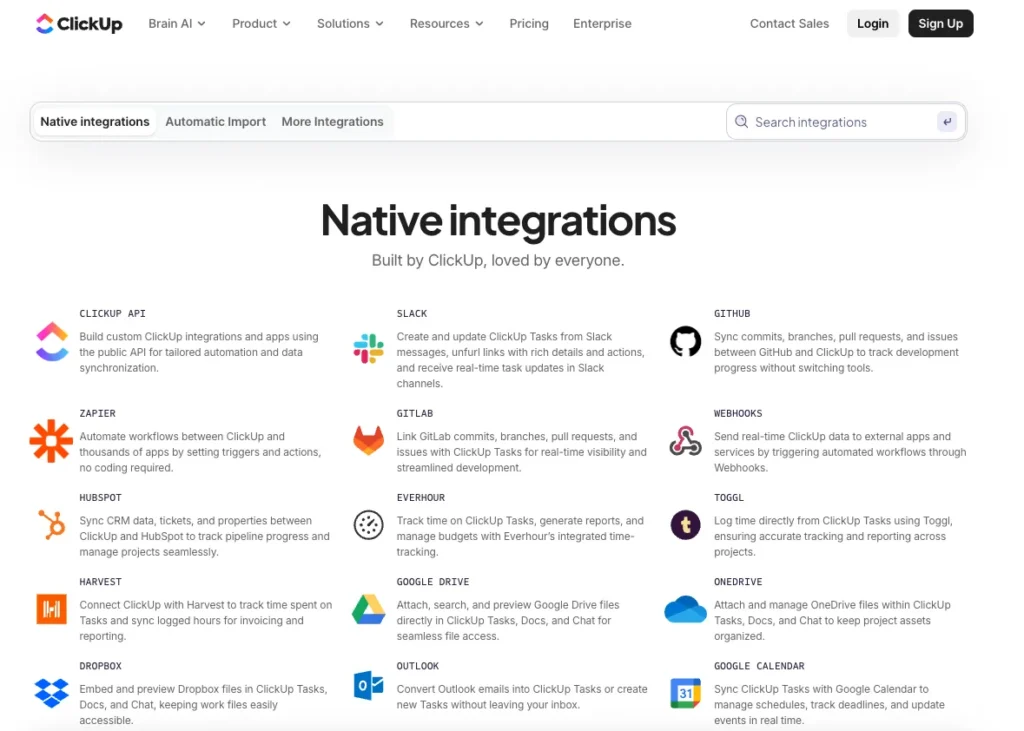Viewport: 1024px width, 731px height.
Task: Expand the Solutions dropdown menu
Action: (350, 24)
